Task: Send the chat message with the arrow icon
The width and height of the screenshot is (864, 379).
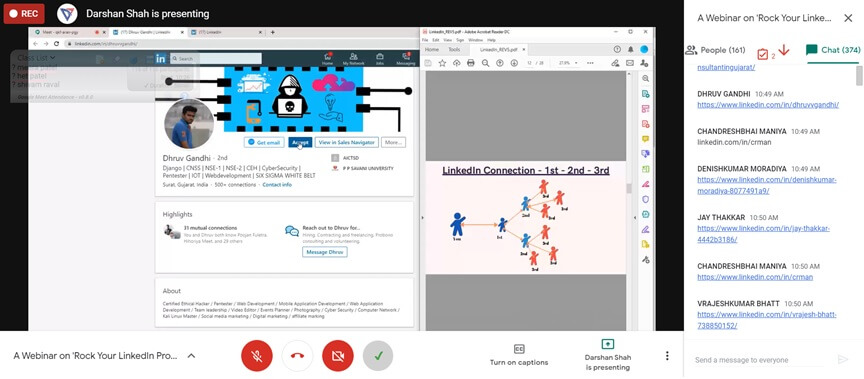Action: tap(843, 360)
